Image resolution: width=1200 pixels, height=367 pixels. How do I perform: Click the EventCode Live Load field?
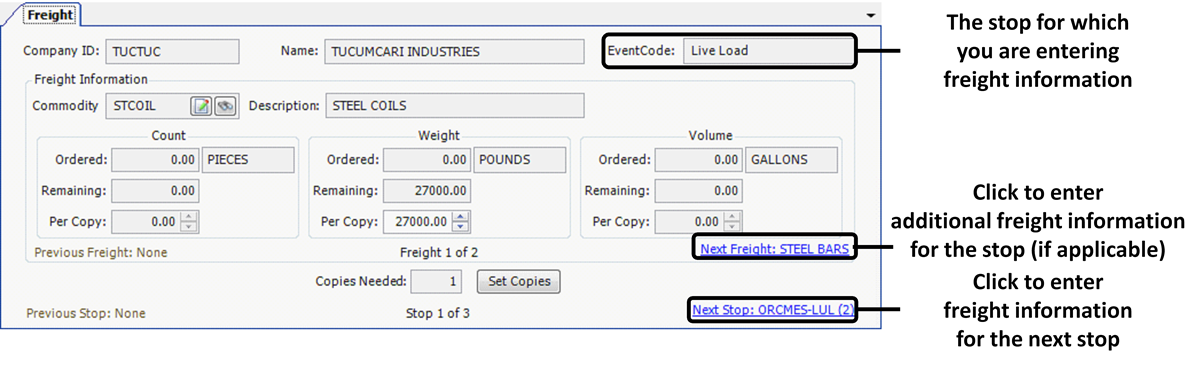click(766, 51)
